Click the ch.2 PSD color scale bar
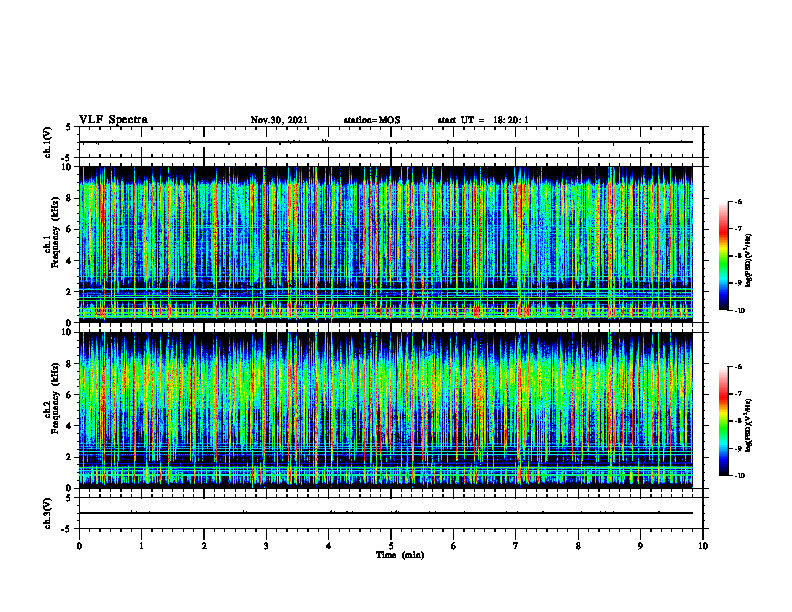 724,421
